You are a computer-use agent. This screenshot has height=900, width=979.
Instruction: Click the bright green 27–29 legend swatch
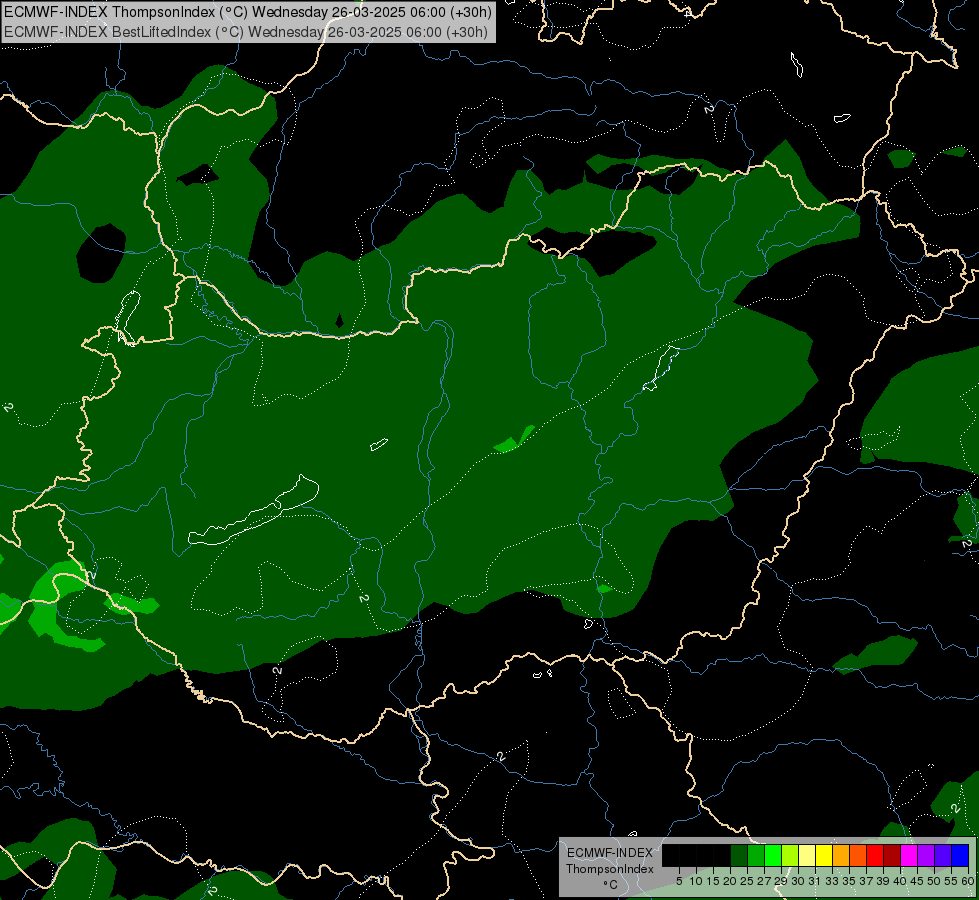point(773,855)
